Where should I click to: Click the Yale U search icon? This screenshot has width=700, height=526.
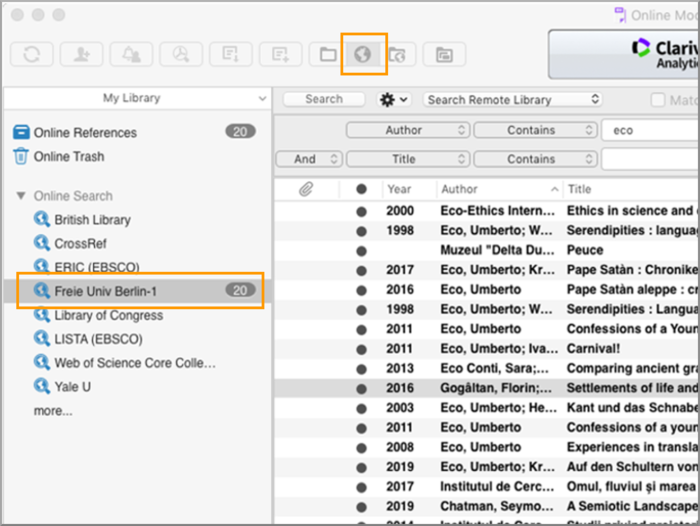(42, 386)
